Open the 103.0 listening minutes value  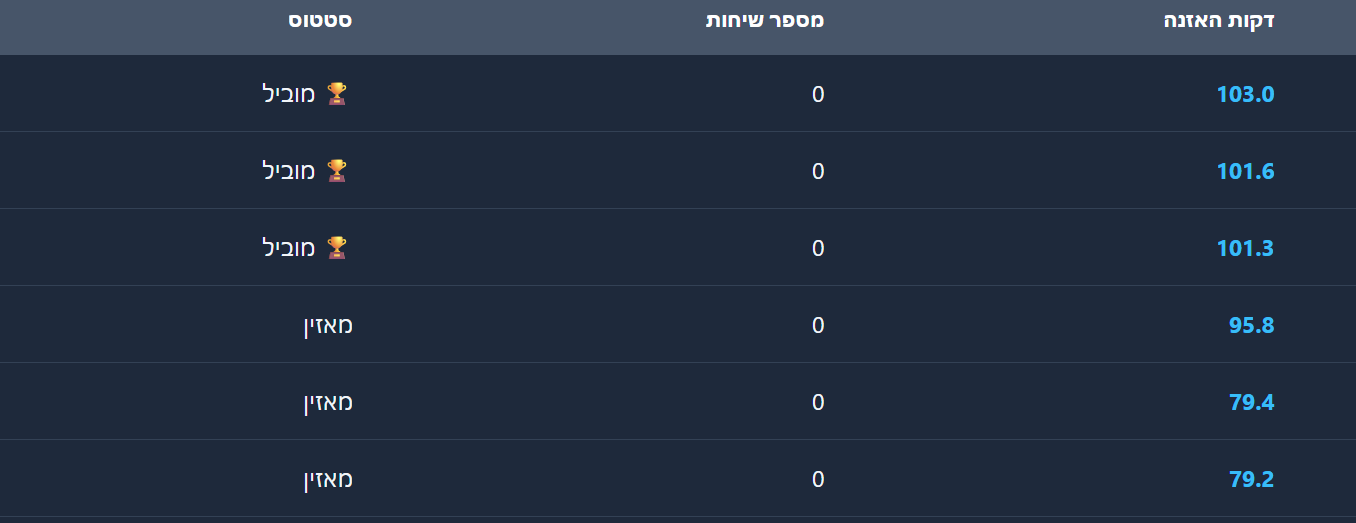click(1245, 95)
